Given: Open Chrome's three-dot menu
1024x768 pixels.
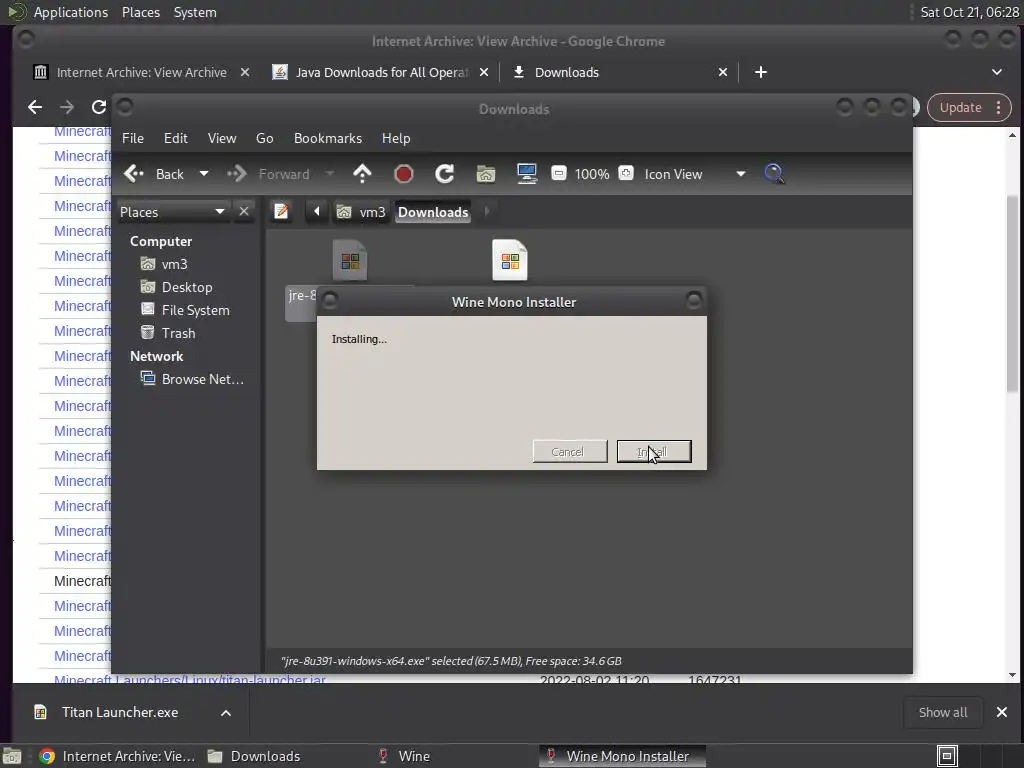Looking at the screenshot, I should click(999, 108).
